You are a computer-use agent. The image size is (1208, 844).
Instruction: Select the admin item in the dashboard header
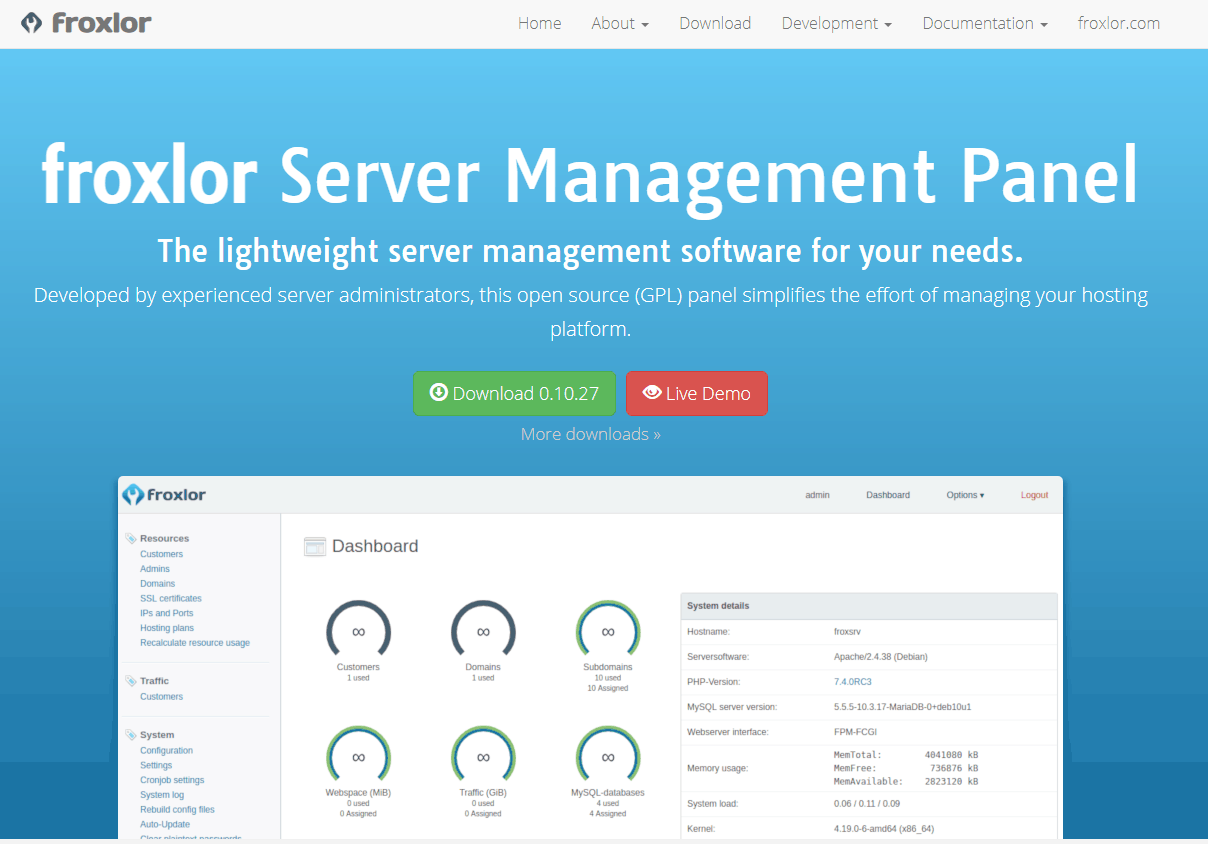[x=818, y=495]
